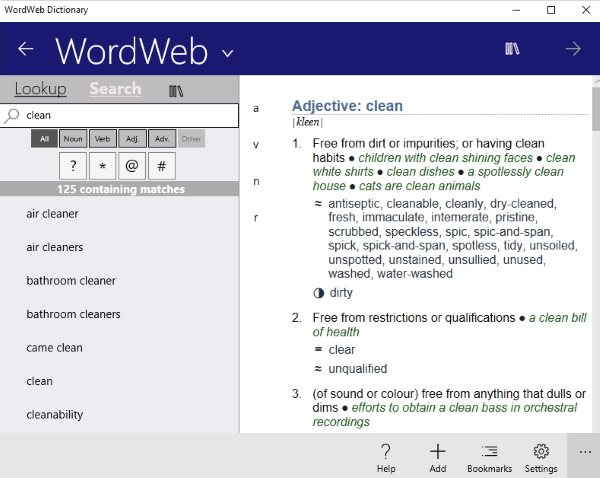Open the books icon in header
This screenshot has width=600, height=478.
click(x=513, y=49)
